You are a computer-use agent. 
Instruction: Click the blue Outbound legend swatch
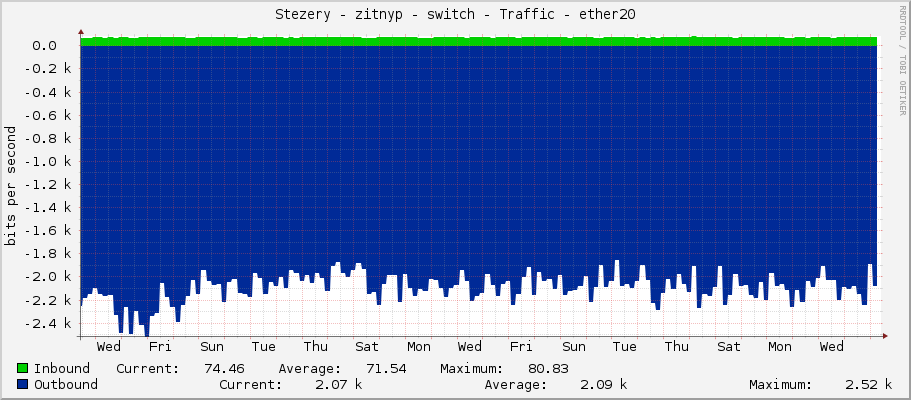(x=23, y=384)
